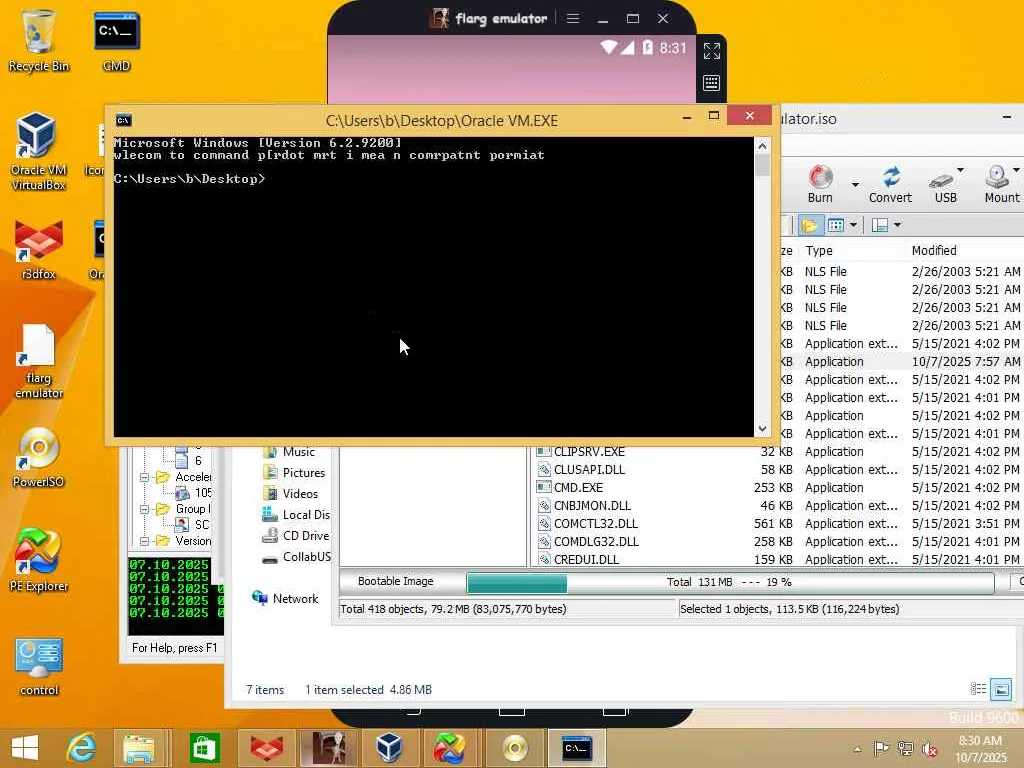Viewport: 1024px width, 768px height.
Task: Open USB dropdown arrow in PowerISO
Action: coord(960,170)
